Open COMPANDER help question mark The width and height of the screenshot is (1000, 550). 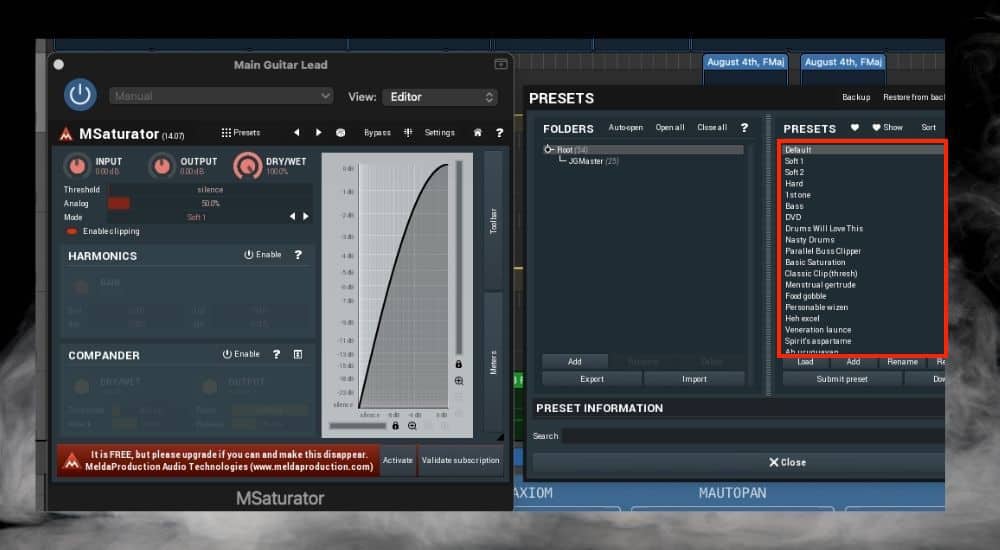point(276,354)
